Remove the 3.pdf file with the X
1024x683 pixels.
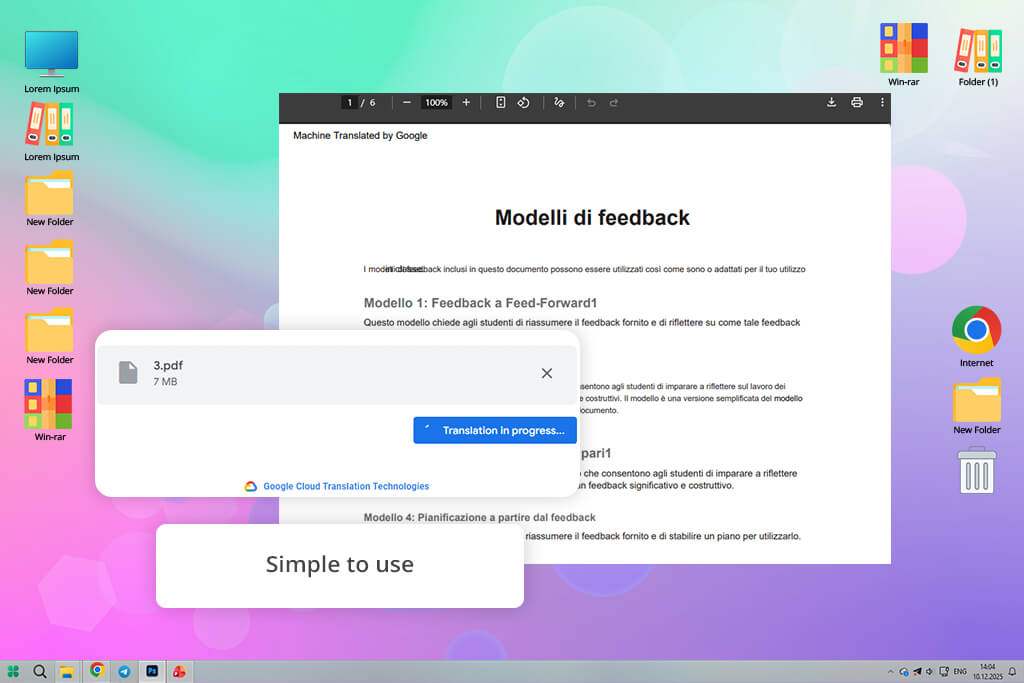(547, 373)
